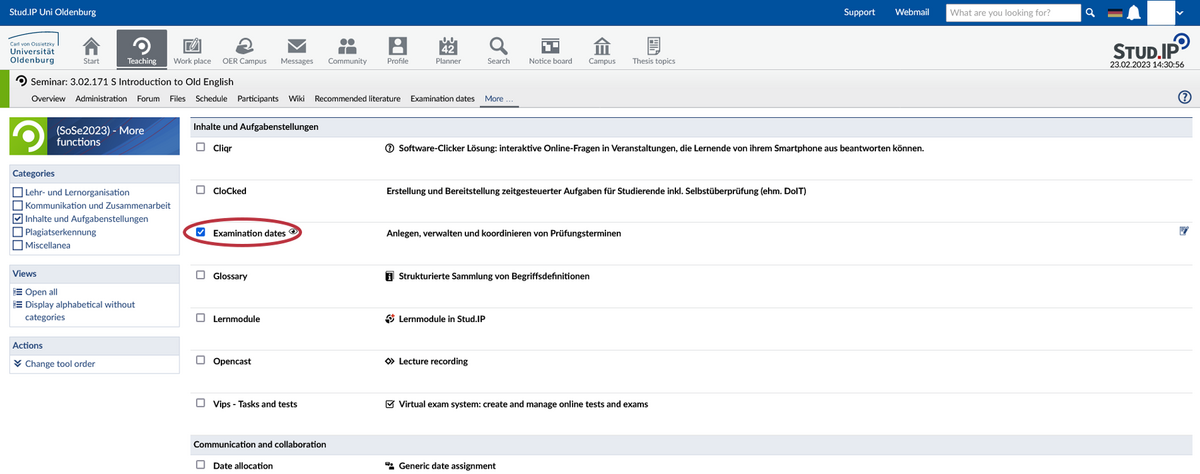1200x474 pixels.
Task: Enable the CloCked tool checkbox
Action: pos(201,190)
